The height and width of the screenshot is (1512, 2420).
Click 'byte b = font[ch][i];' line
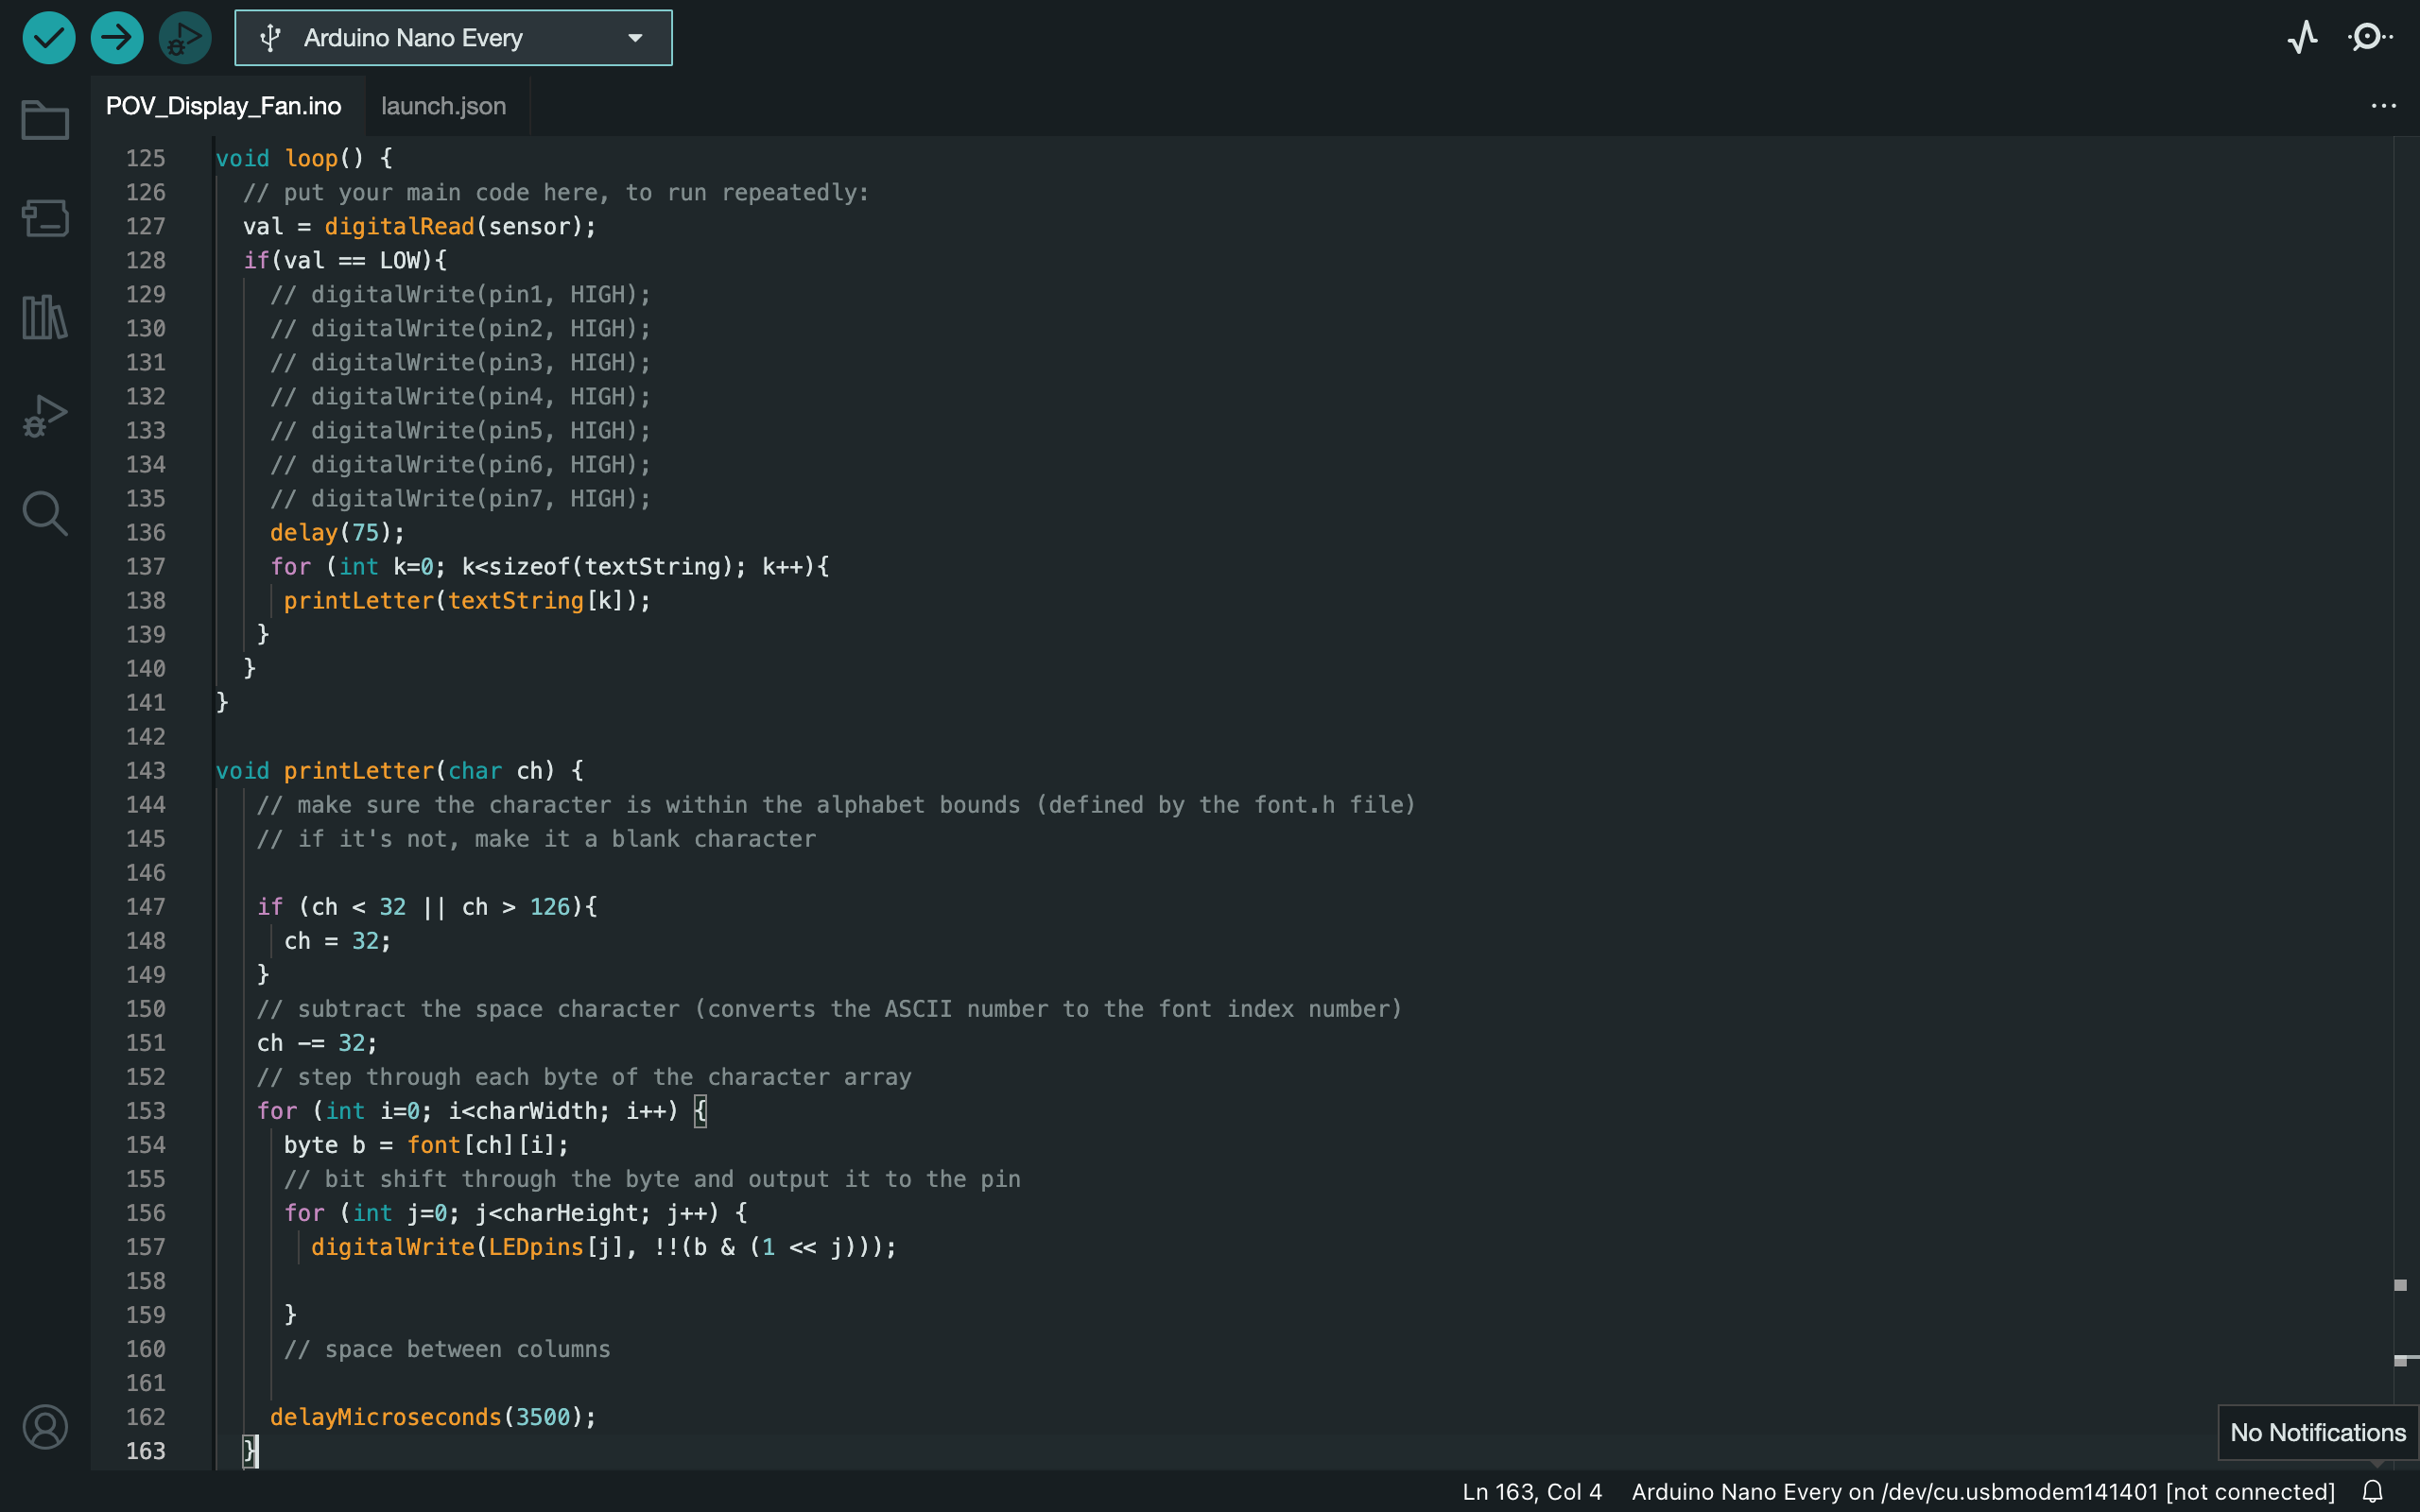(x=426, y=1144)
